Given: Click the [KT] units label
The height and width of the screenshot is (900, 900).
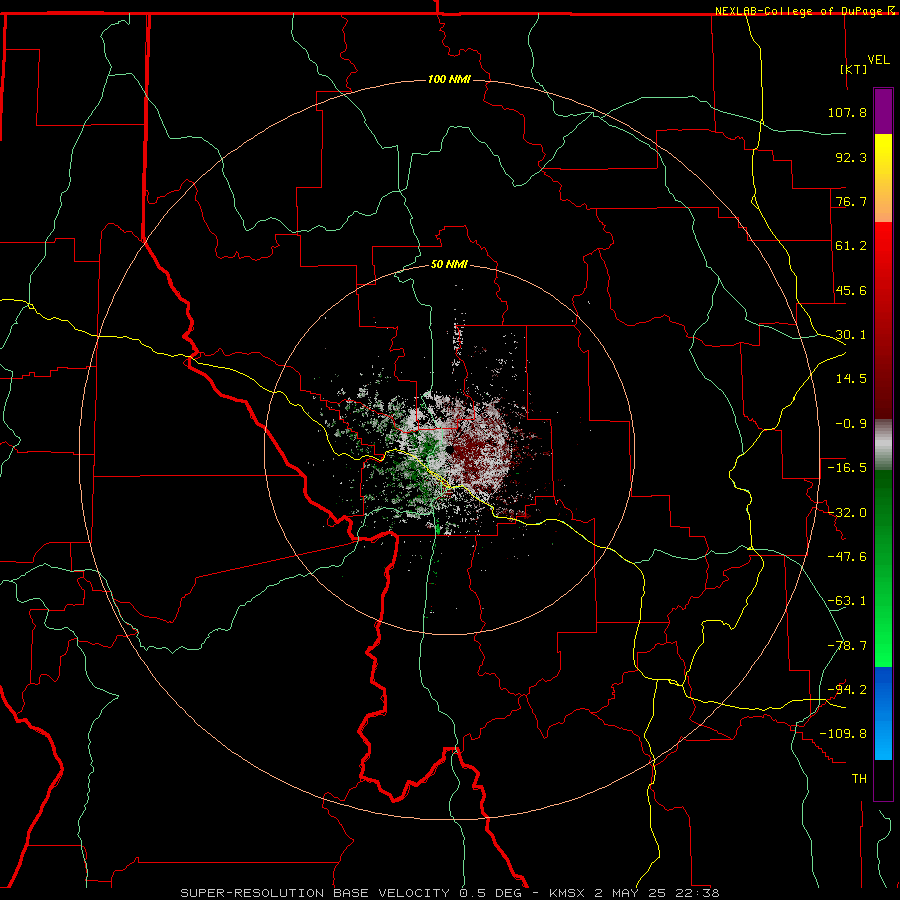Looking at the screenshot, I should (x=854, y=69).
